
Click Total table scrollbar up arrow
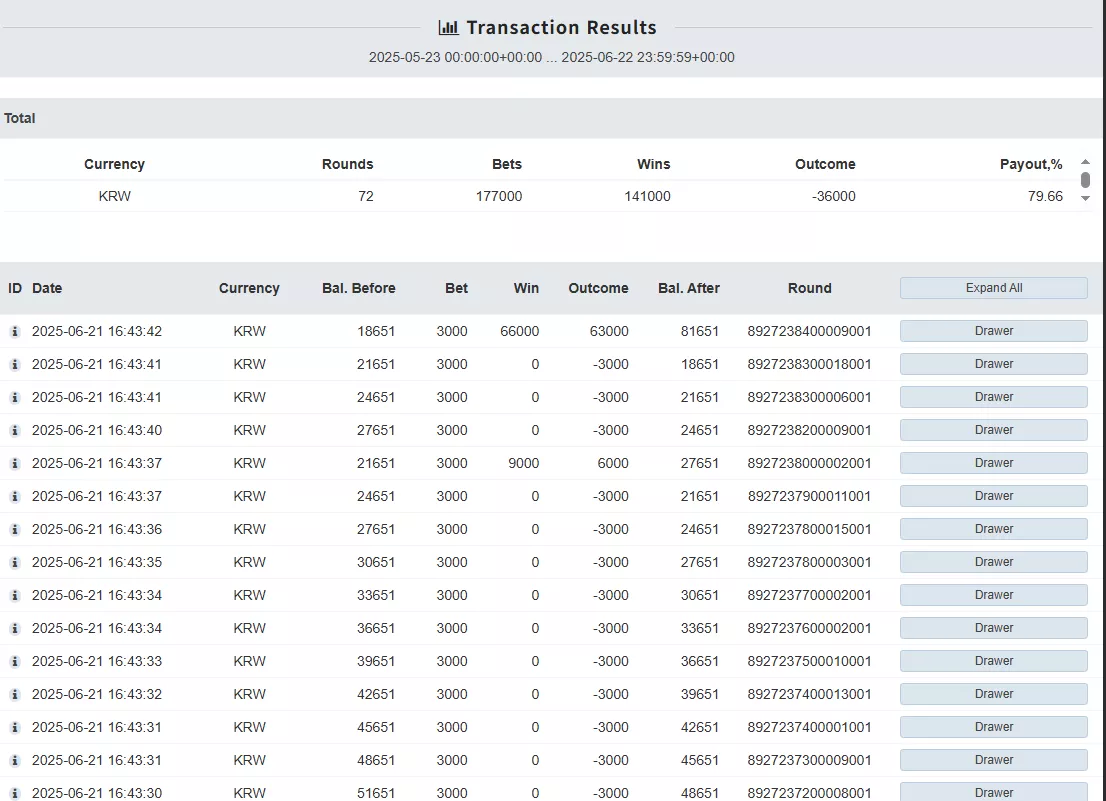coord(1086,162)
